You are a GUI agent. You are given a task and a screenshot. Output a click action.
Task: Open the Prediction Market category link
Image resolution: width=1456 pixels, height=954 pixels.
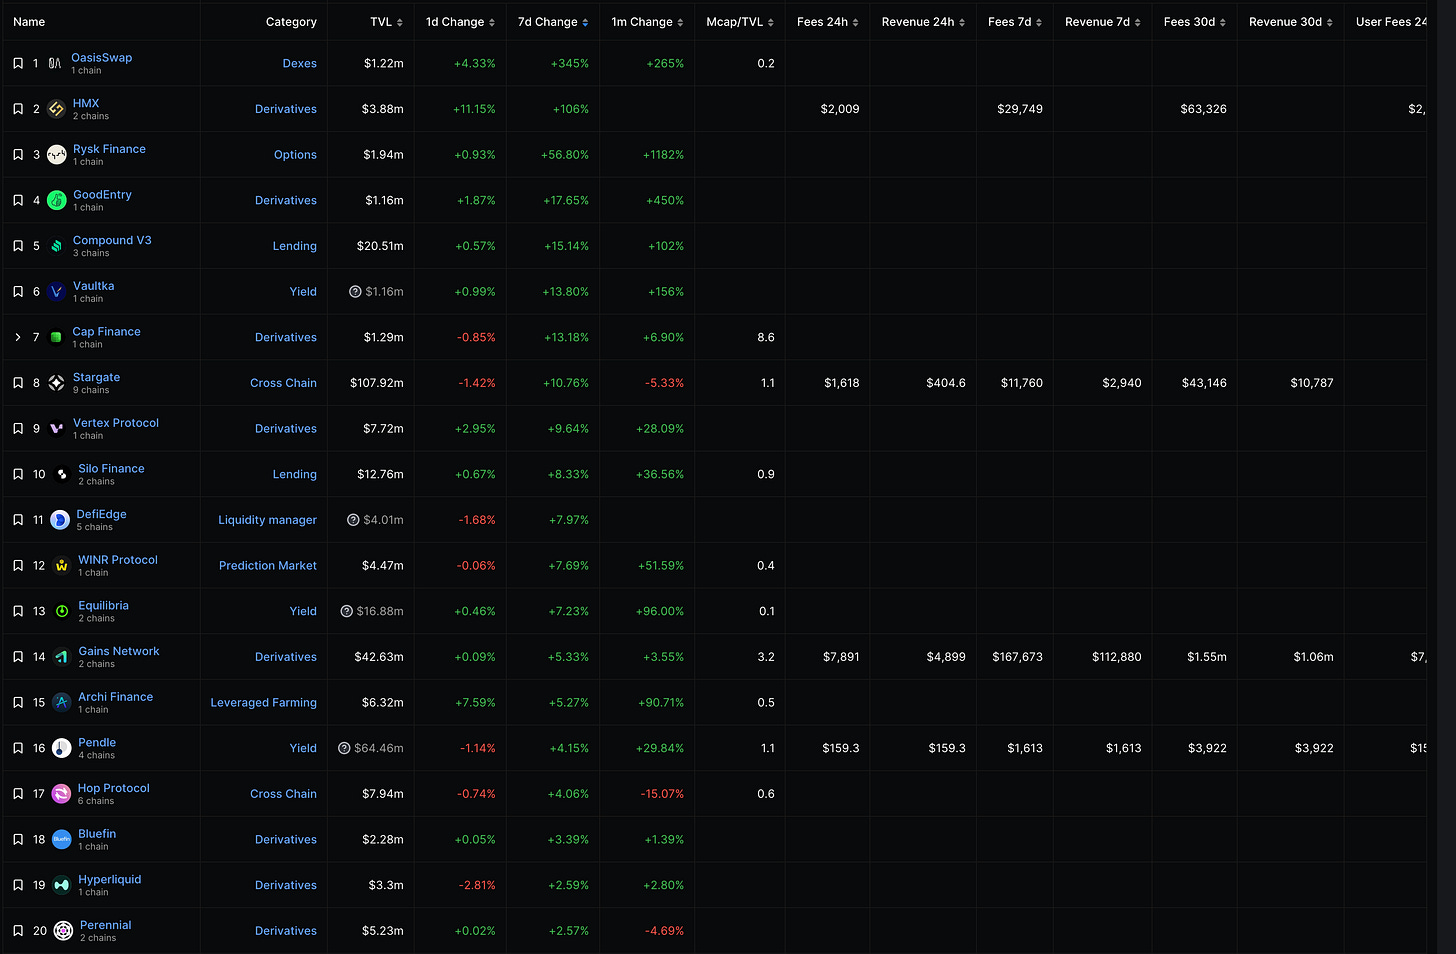pyautogui.click(x=267, y=566)
